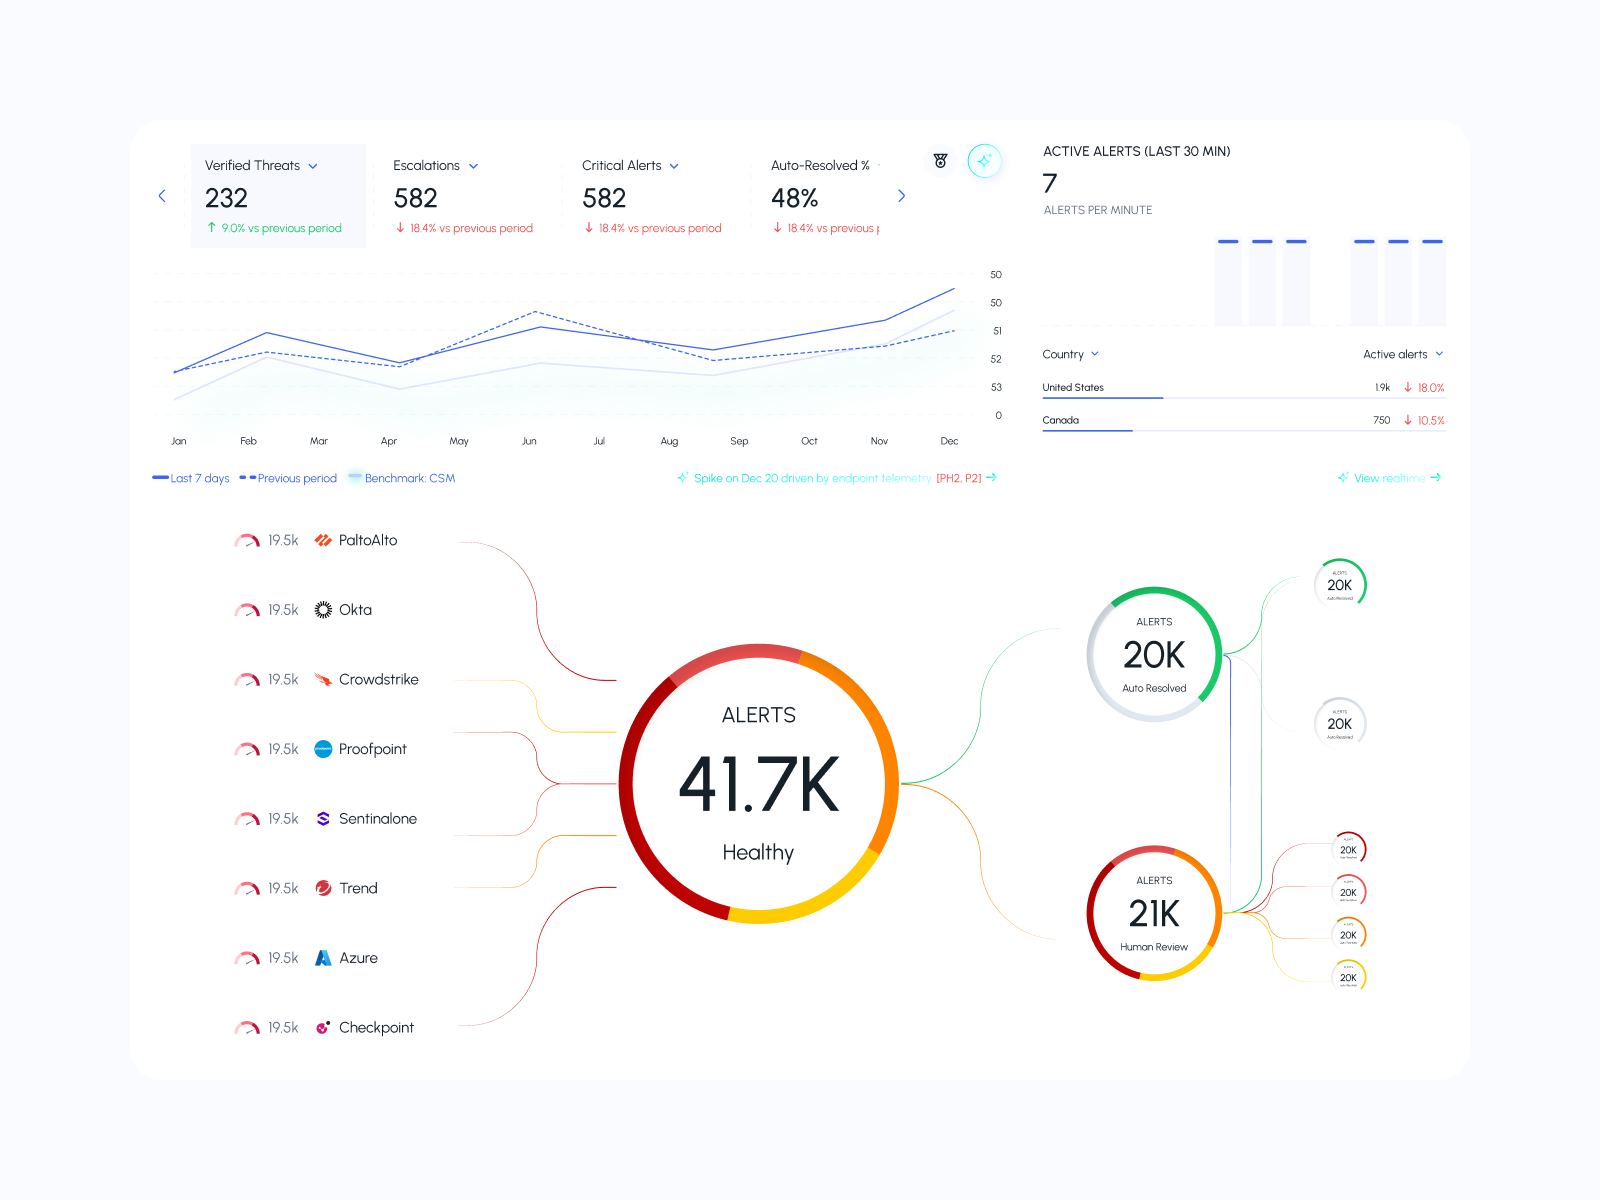1600x1200 pixels.
Task: Click the Azure logo icon
Action: pyautogui.click(x=323, y=958)
